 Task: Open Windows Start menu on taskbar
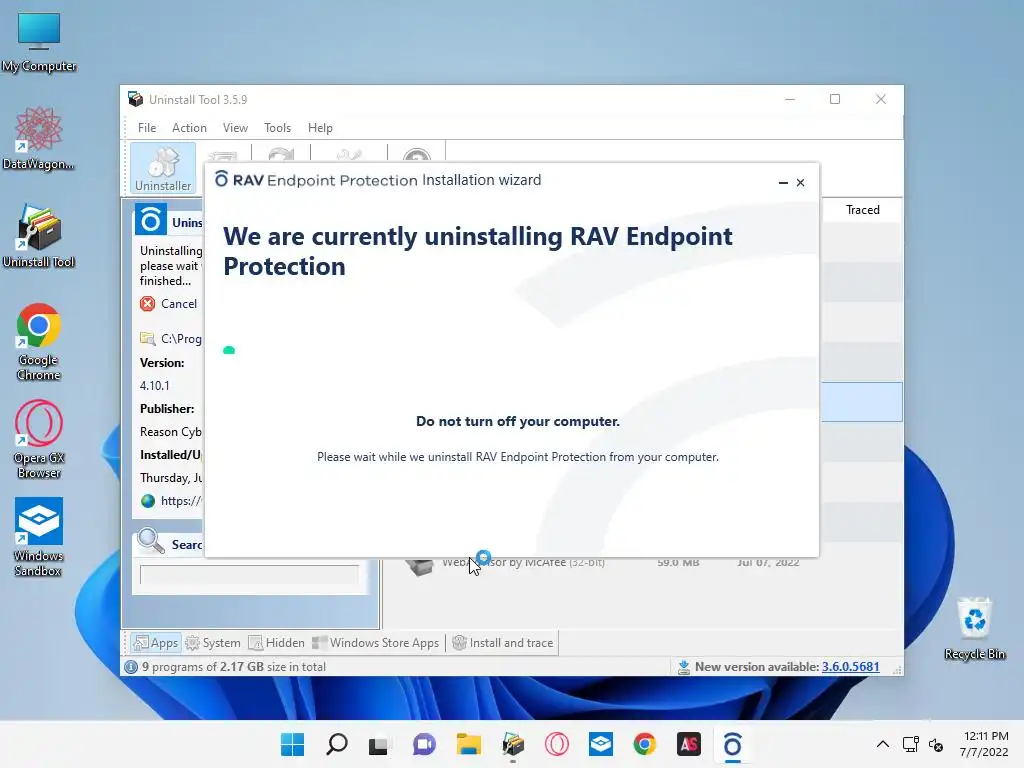pos(292,744)
